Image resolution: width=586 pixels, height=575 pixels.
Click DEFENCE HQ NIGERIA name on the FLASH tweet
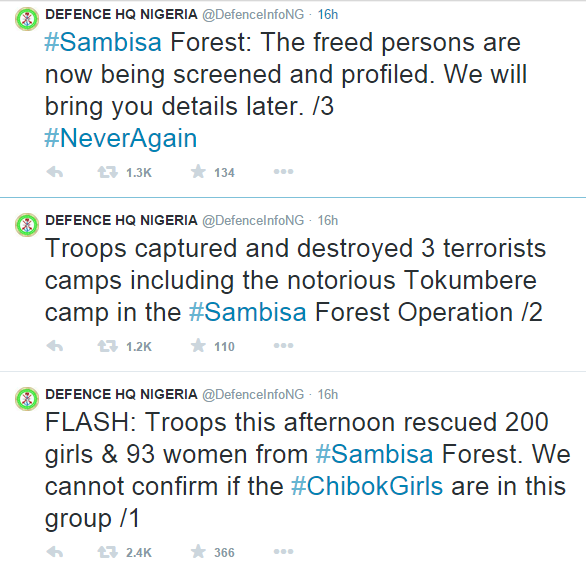[121, 394]
